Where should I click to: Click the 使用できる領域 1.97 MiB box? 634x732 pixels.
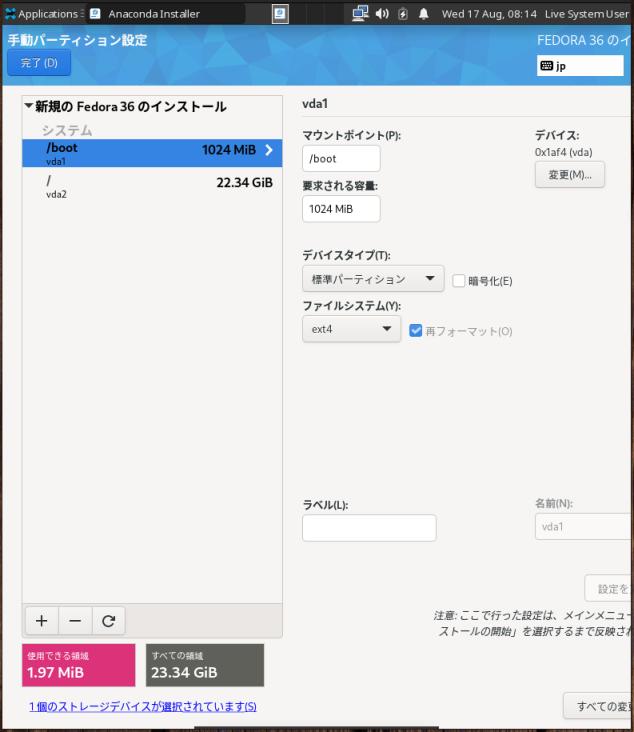pyautogui.click(x=78, y=665)
